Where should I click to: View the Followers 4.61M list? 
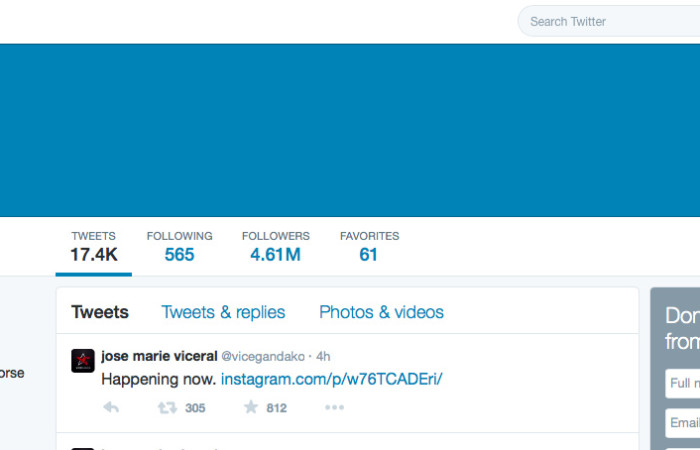click(275, 247)
